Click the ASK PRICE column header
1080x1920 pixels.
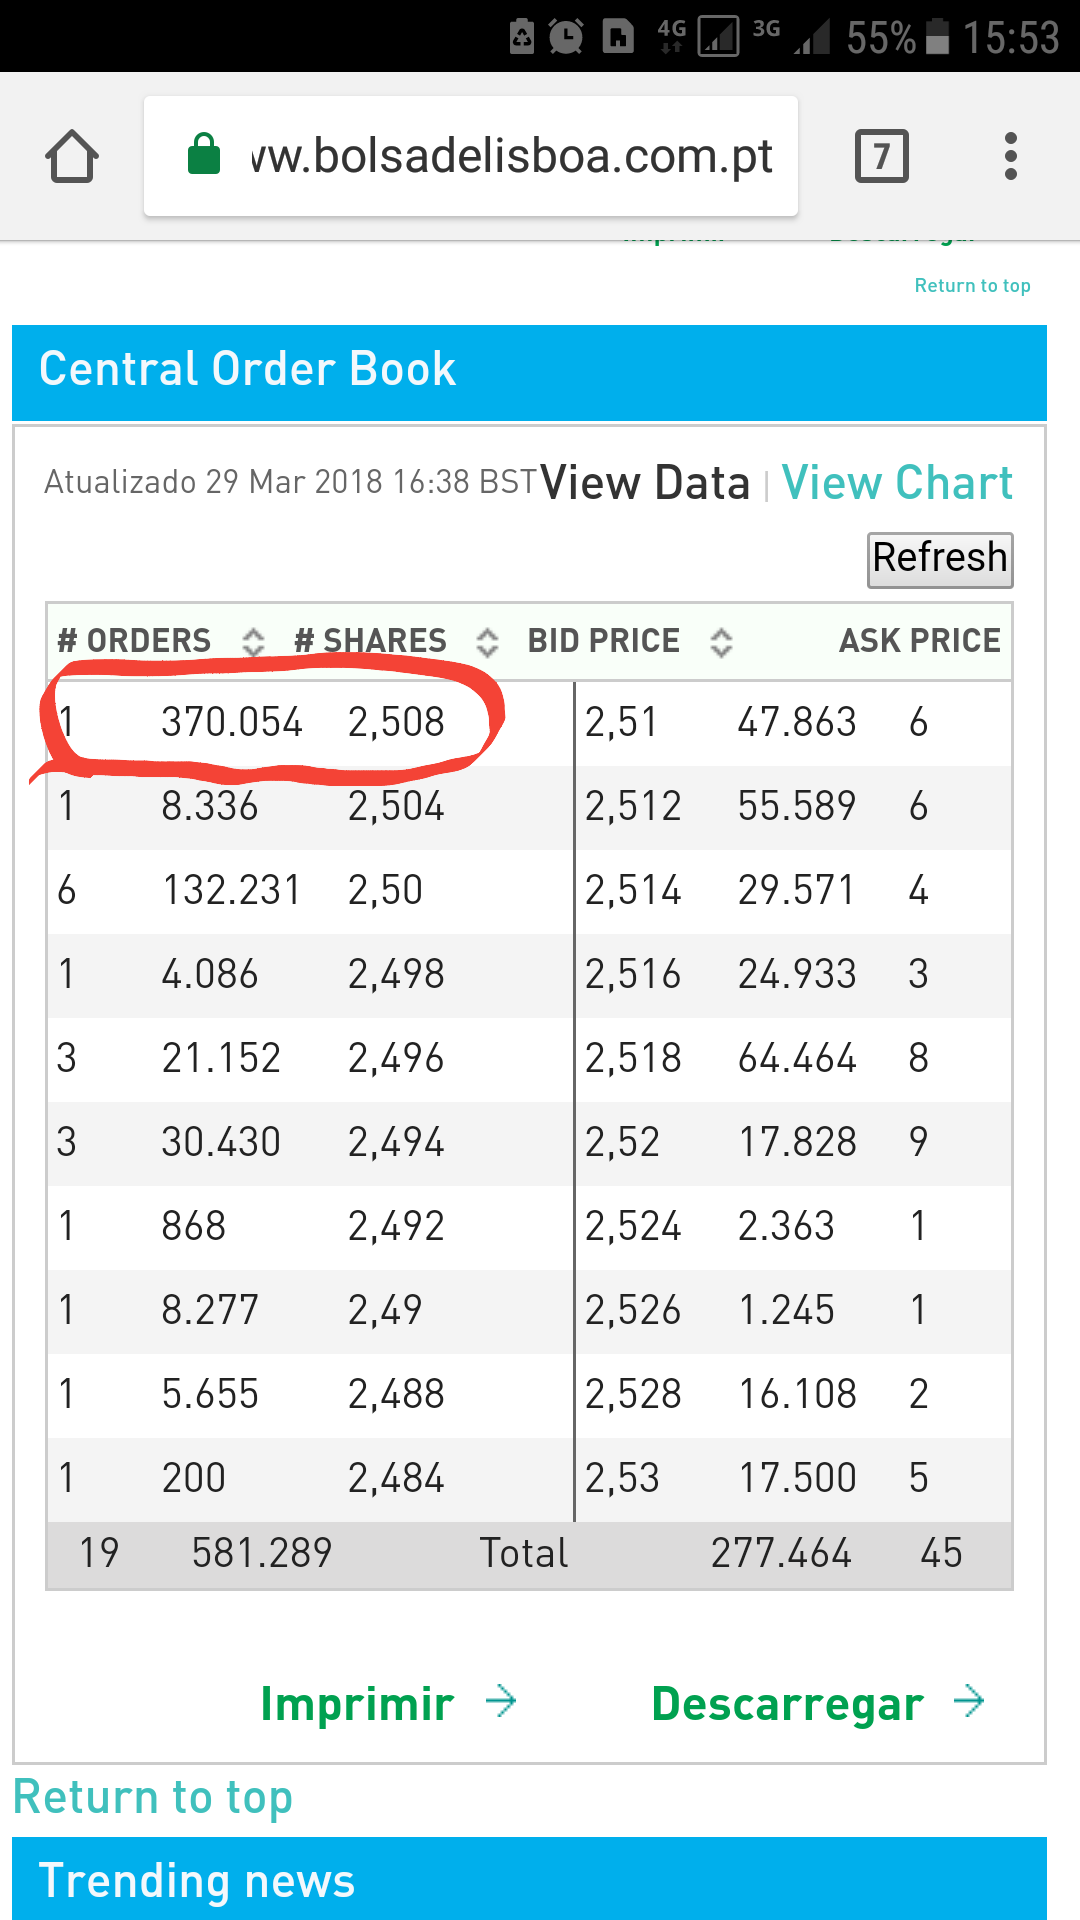point(919,641)
